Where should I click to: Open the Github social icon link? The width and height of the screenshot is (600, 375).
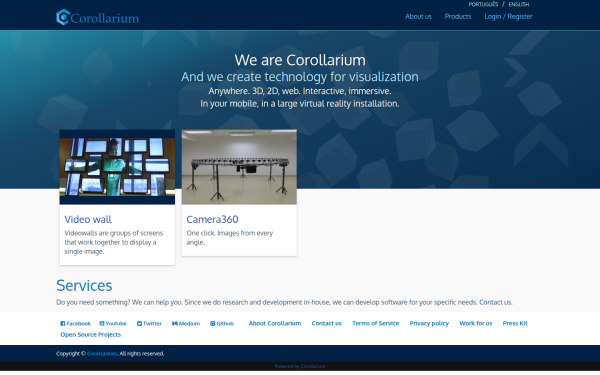[222, 323]
